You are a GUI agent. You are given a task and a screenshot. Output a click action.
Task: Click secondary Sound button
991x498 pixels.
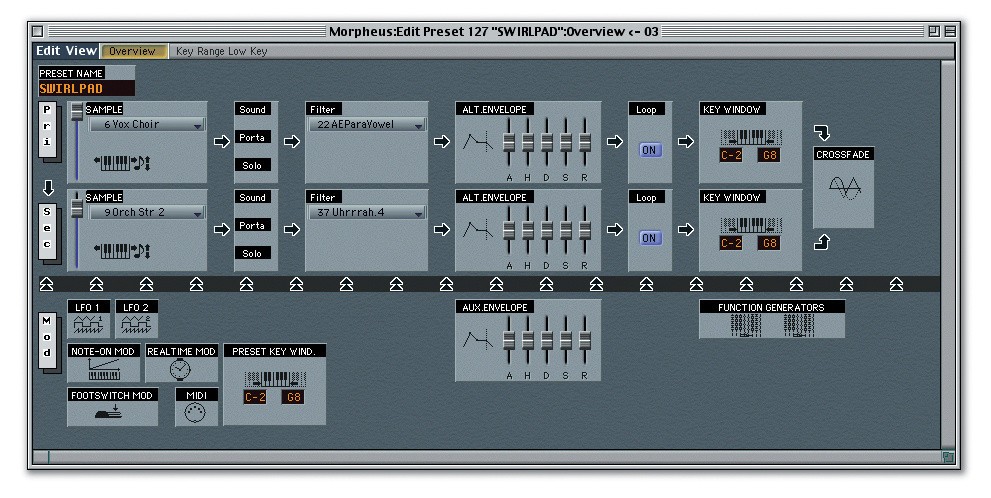pyautogui.click(x=252, y=197)
